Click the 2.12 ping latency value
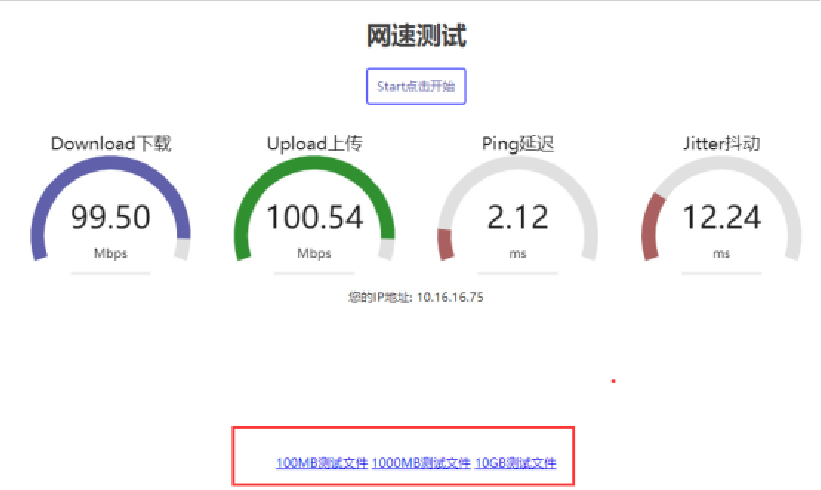This screenshot has width=821, height=490. [x=518, y=217]
